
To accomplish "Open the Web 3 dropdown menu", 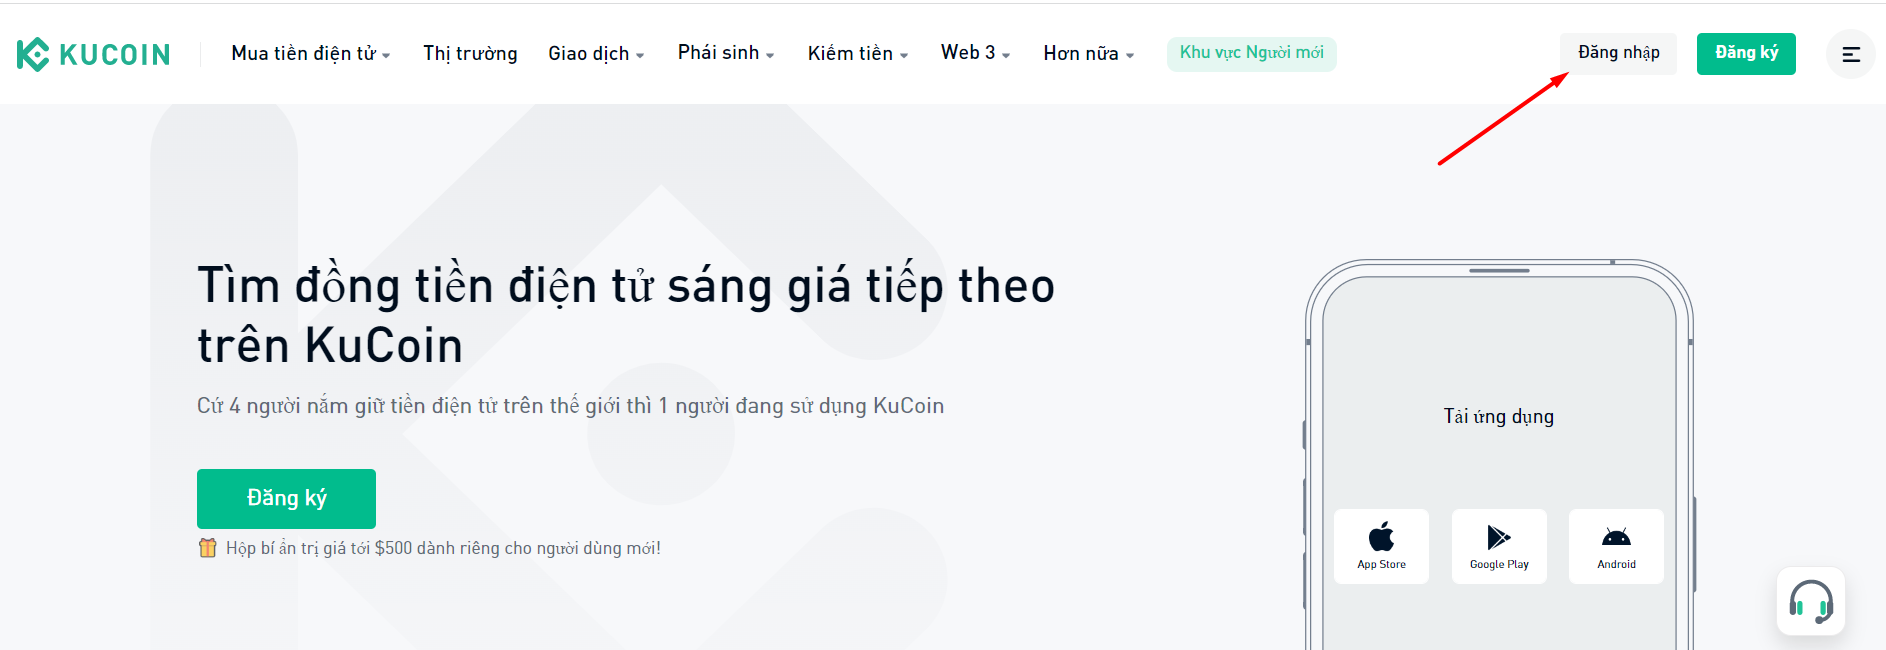I will tap(975, 53).
